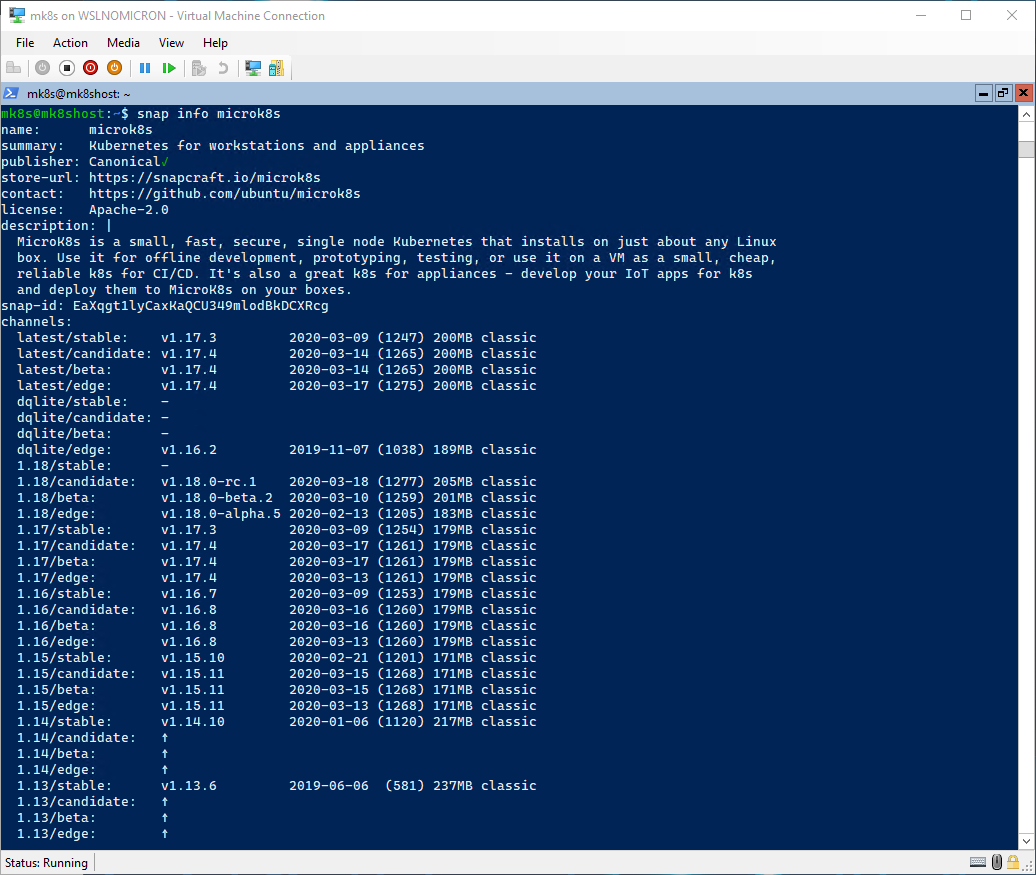Click the Revert undo arrow icon
The height and width of the screenshot is (875, 1036).
(223, 68)
